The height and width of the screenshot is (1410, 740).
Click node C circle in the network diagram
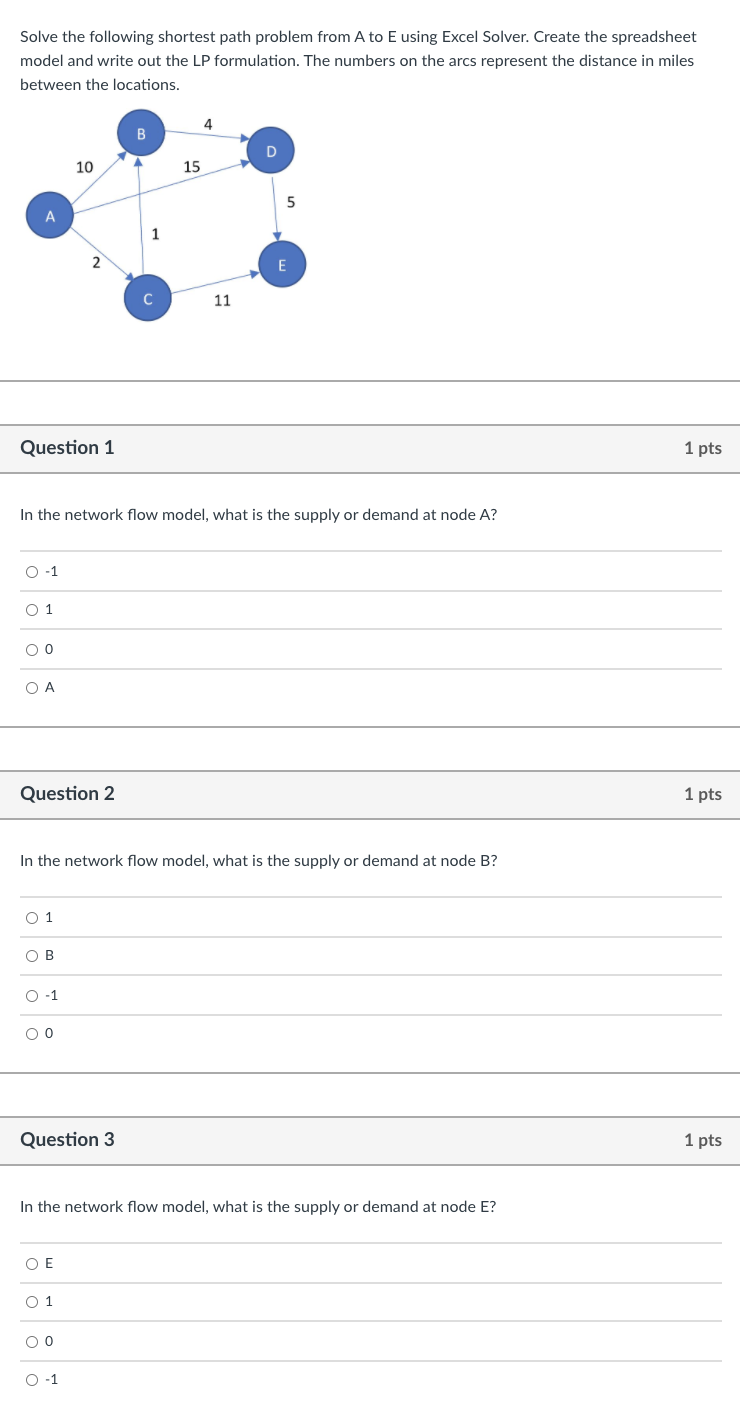[x=148, y=298]
